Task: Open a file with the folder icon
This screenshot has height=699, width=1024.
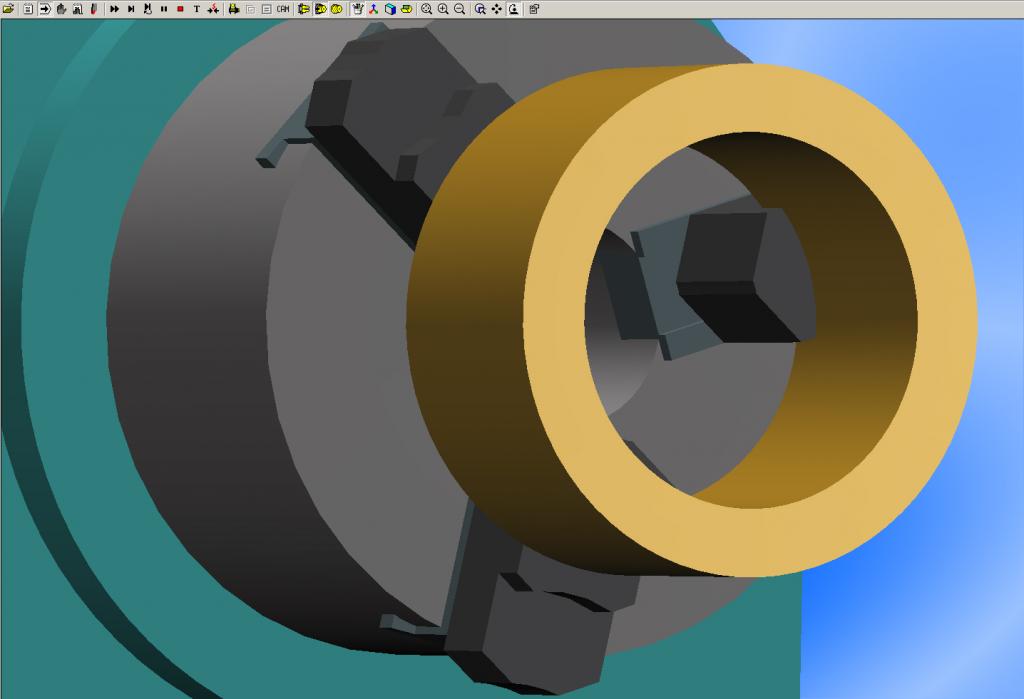Action: (9, 9)
